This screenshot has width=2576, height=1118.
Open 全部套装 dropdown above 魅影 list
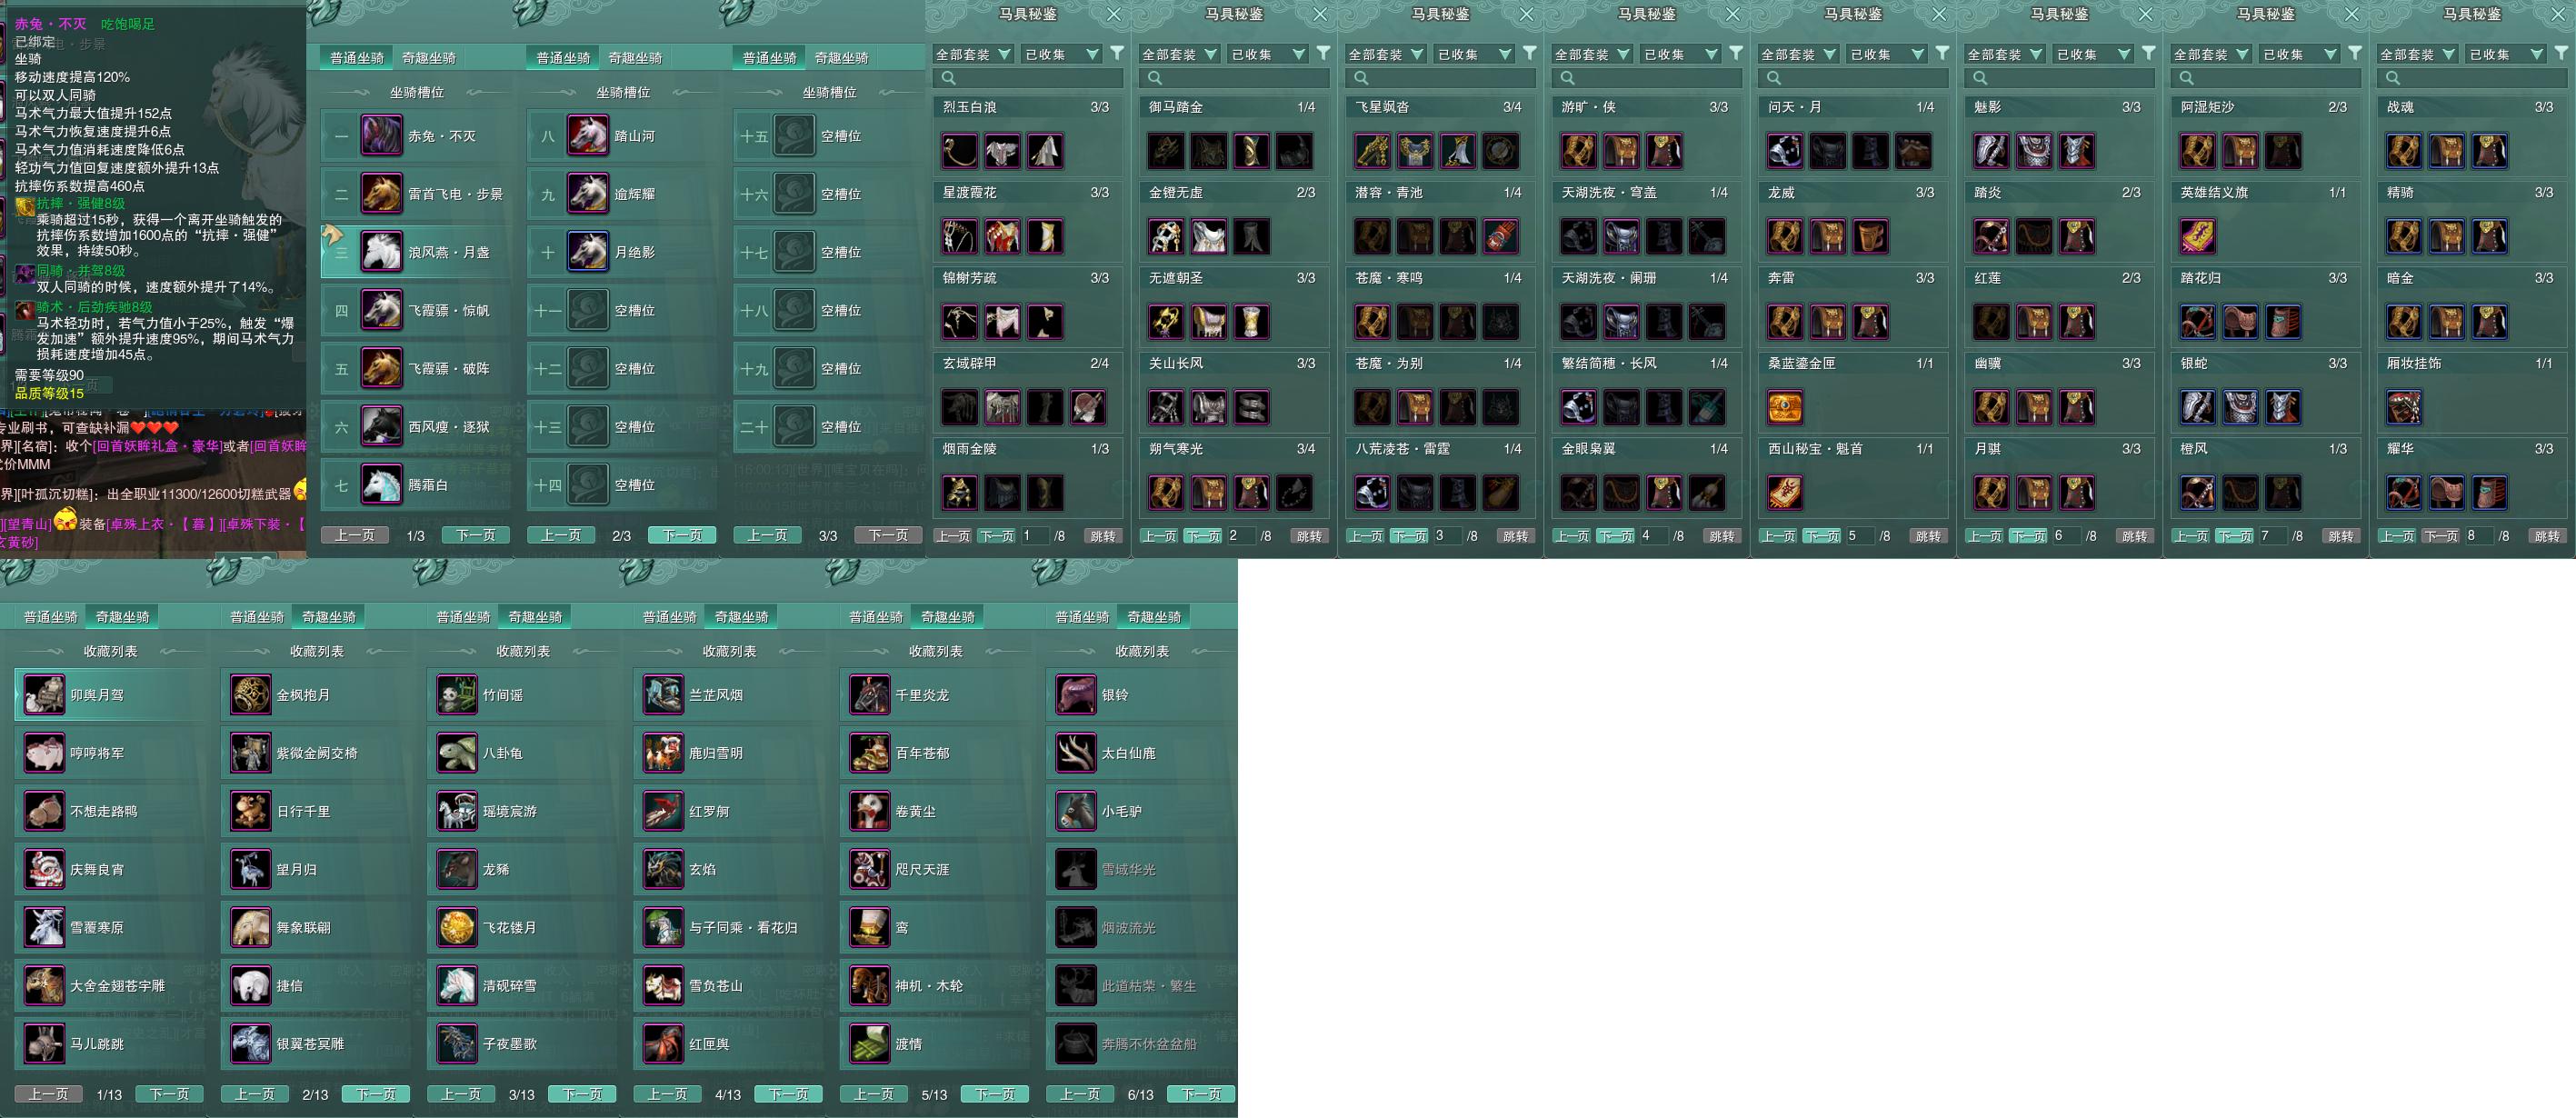[2005, 54]
